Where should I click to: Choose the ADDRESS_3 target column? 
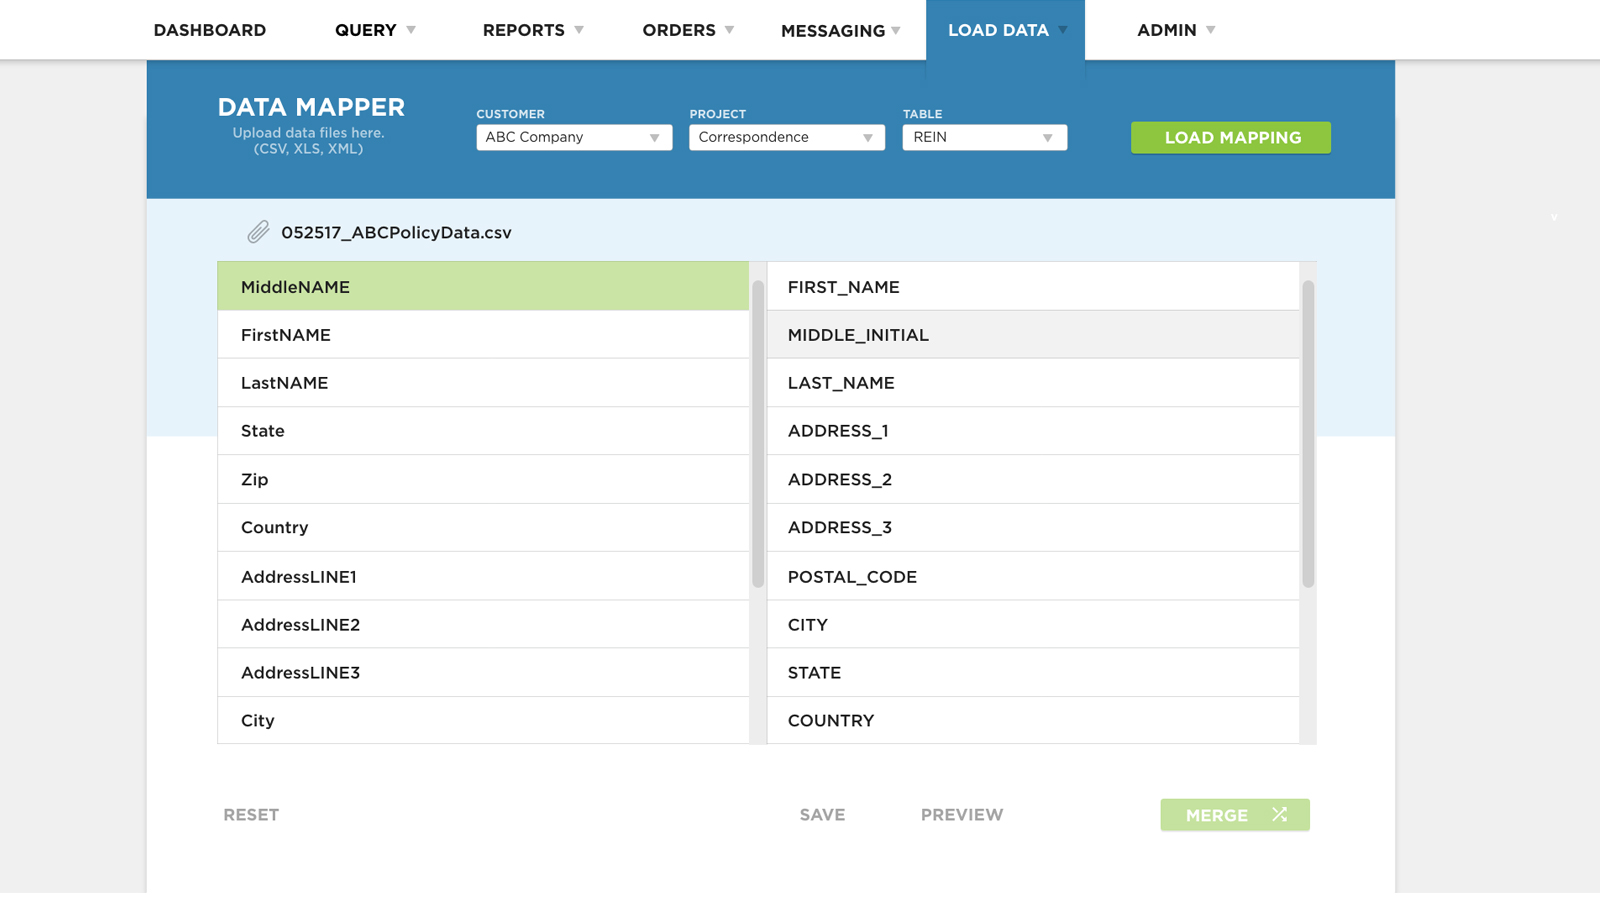point(1033,527)
